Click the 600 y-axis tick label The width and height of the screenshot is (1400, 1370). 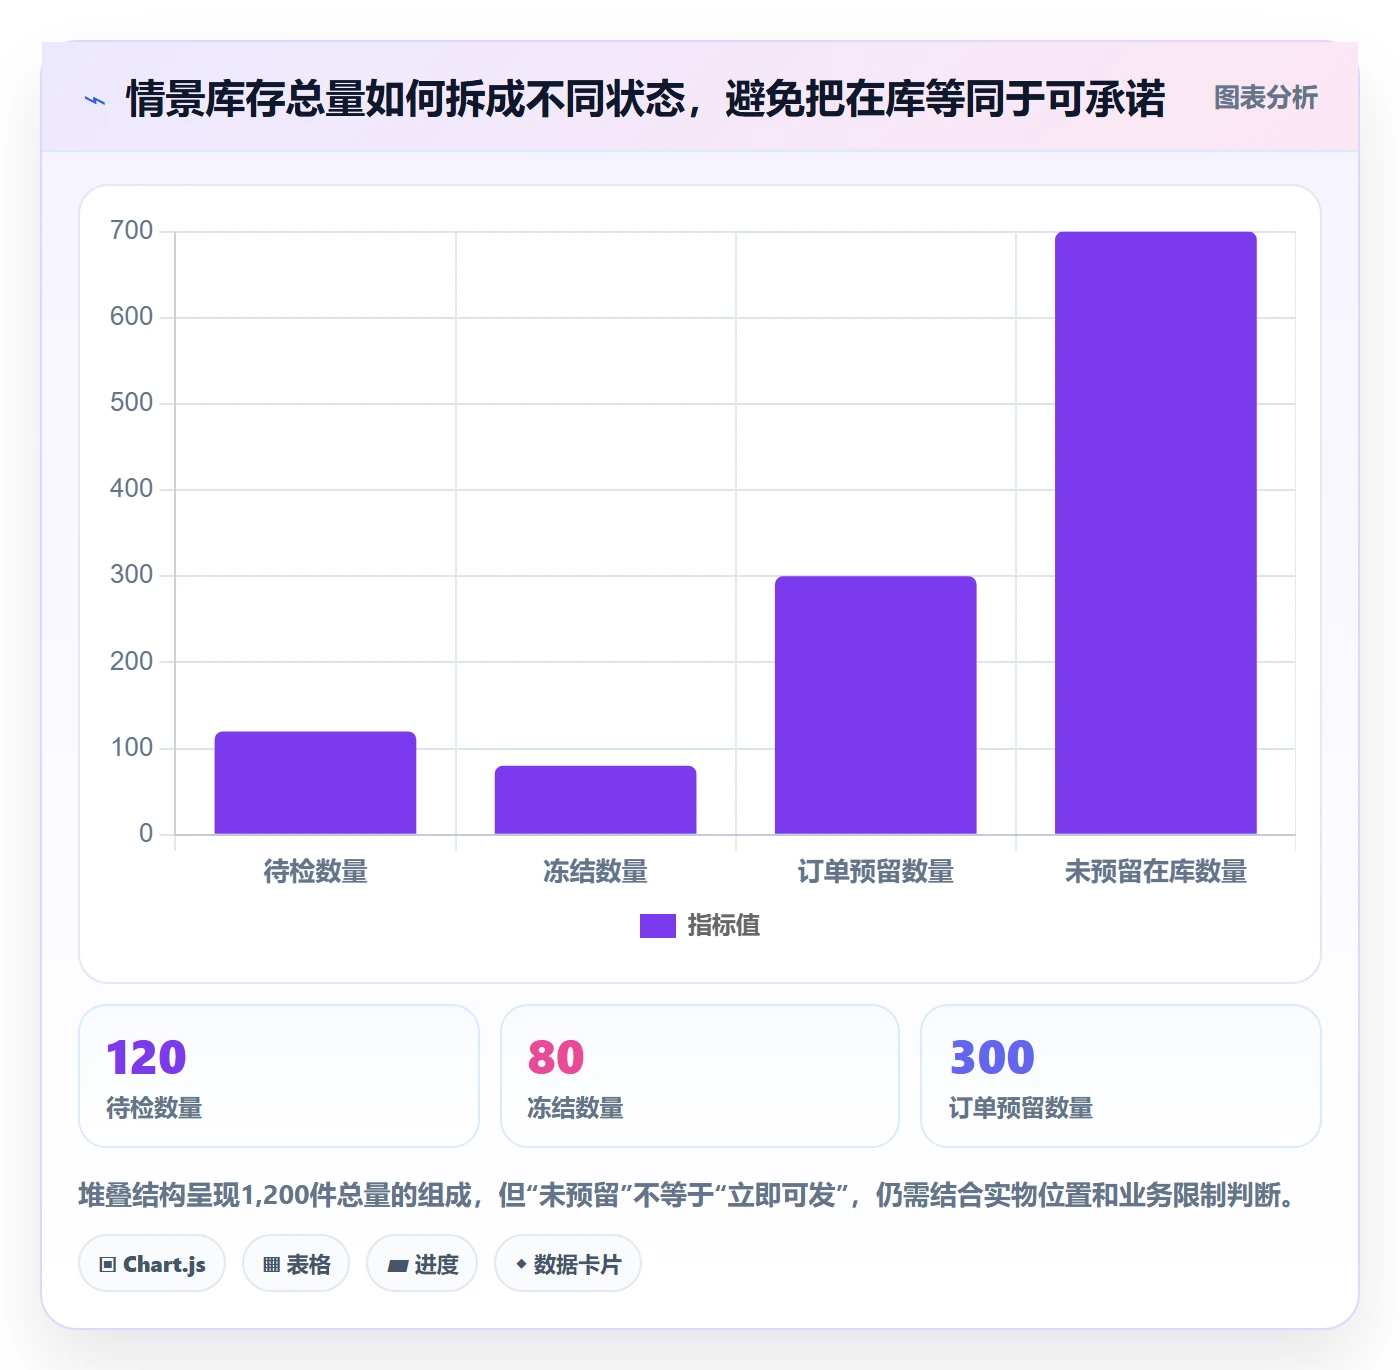tap(131, 317)
